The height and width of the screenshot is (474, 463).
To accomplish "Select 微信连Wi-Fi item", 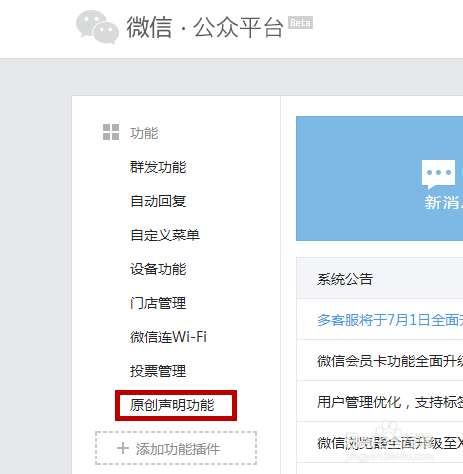I will pyautogui.click(x=168, y=337).
